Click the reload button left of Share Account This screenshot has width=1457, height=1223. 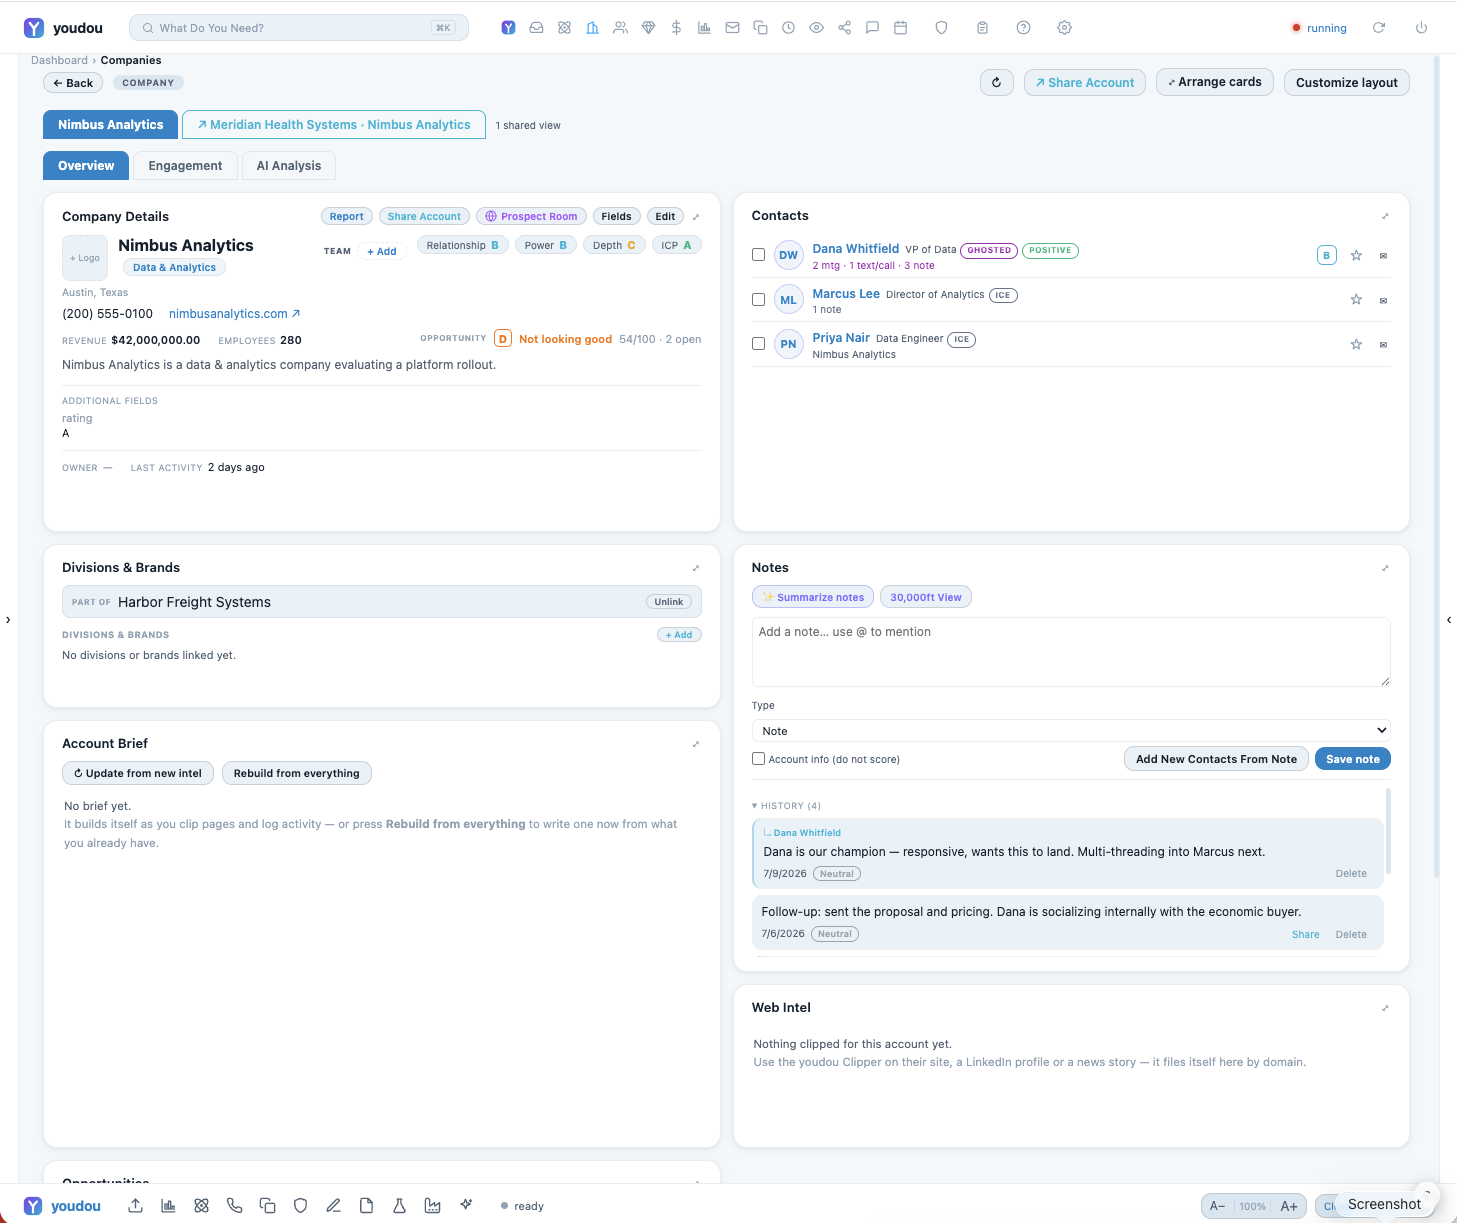pyautogui.click(x=996, y=82)
